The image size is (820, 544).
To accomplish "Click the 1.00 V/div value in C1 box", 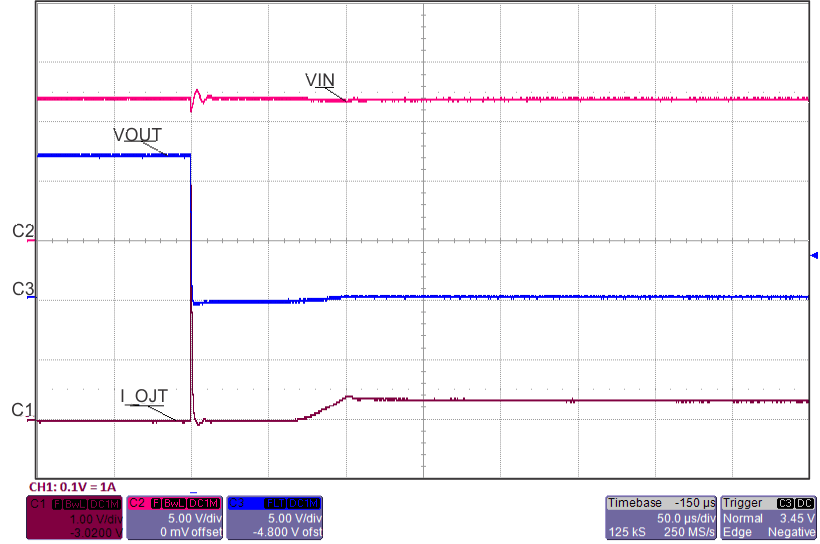I will pos(96,519).
